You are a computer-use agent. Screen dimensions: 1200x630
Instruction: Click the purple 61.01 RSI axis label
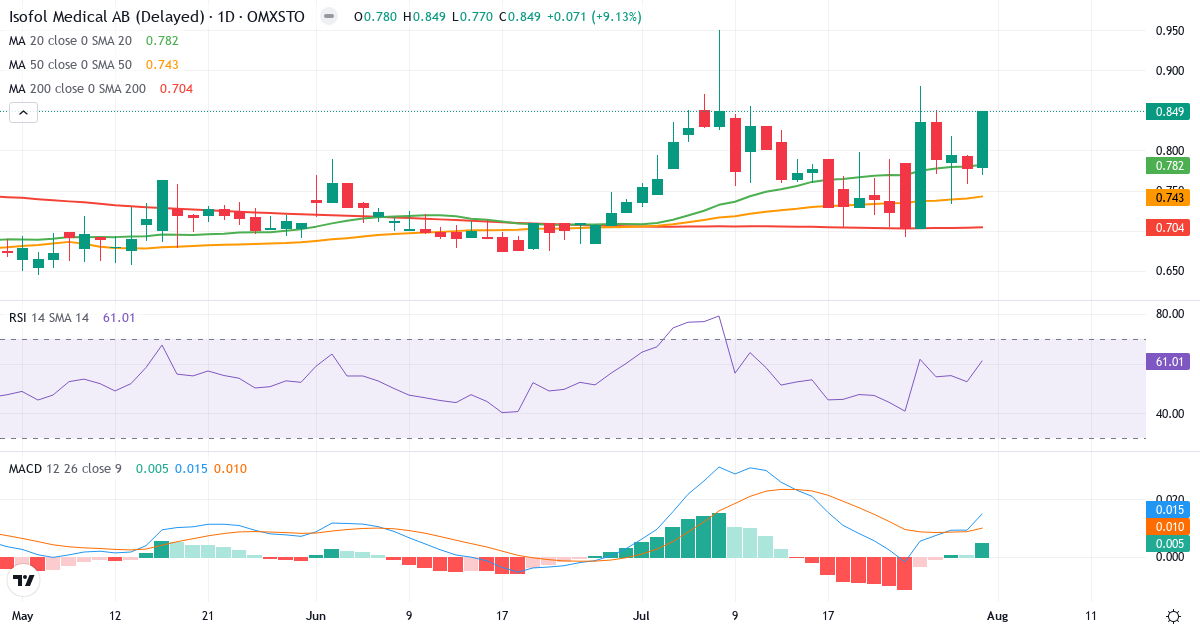coord(1168,362)
